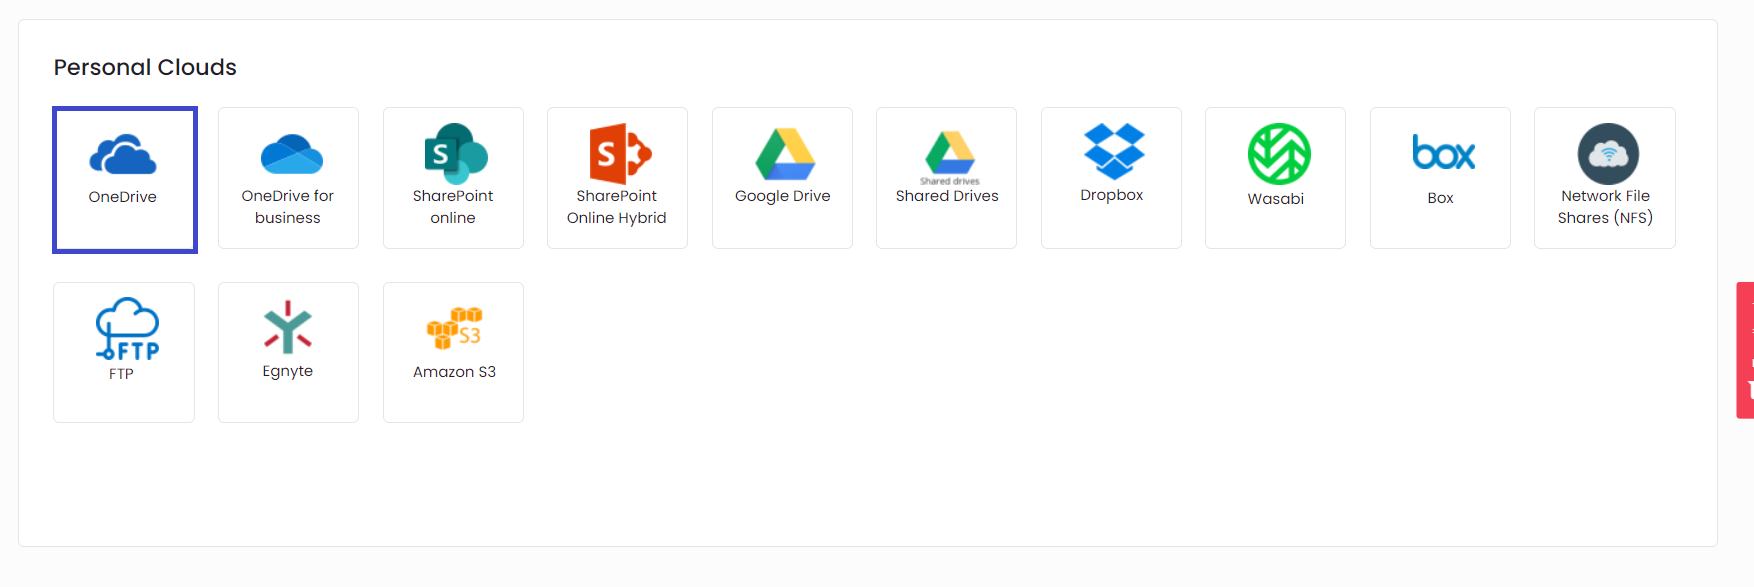Viewport: 1754px width, 587px height.
Task: Open the SharePoint online icon
Action: [x=456, y=153]
